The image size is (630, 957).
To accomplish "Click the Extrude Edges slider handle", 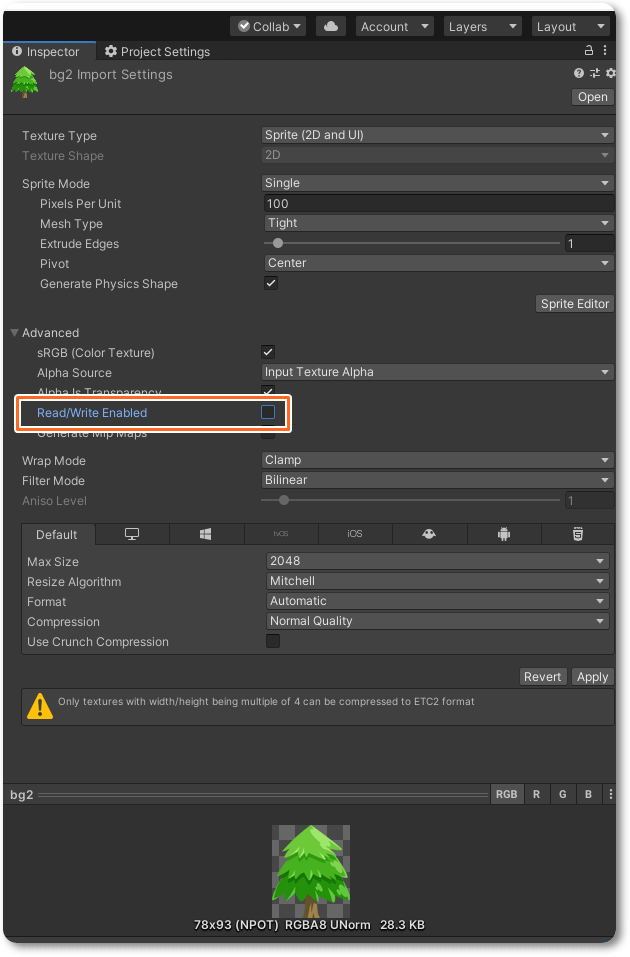I will 278,243.
